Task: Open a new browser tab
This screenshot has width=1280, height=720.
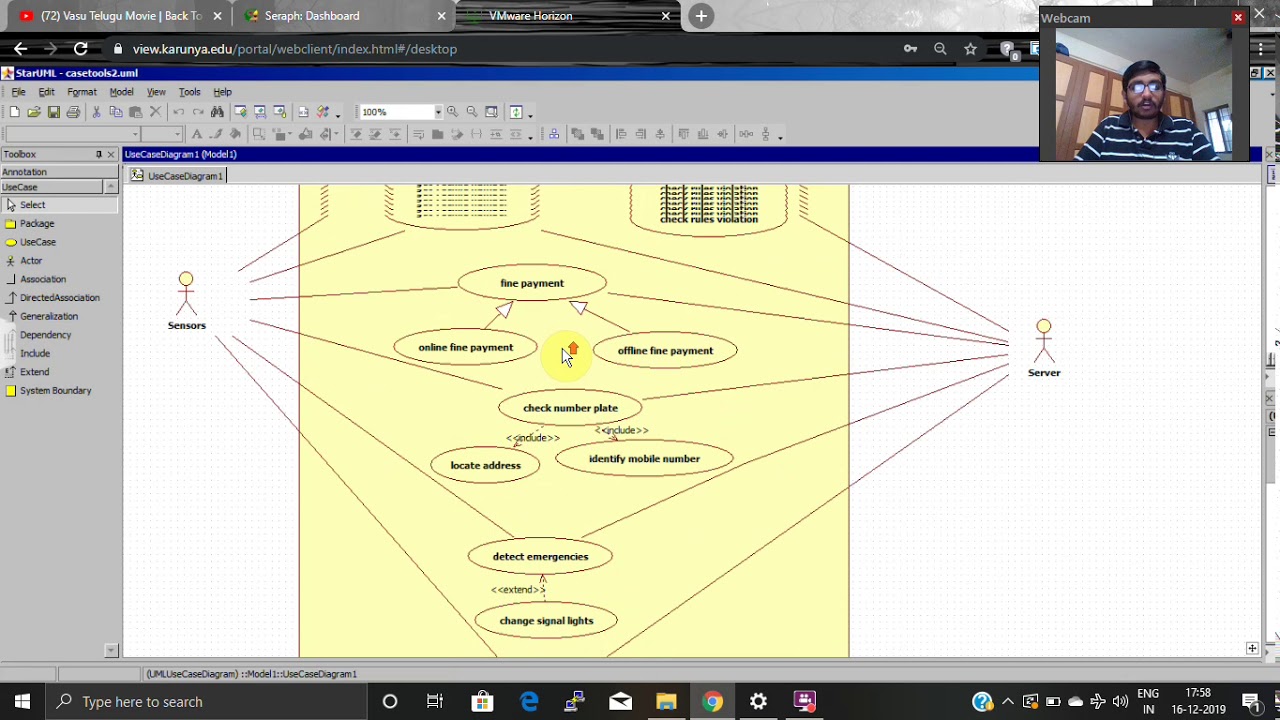Action: coord(701,16)
